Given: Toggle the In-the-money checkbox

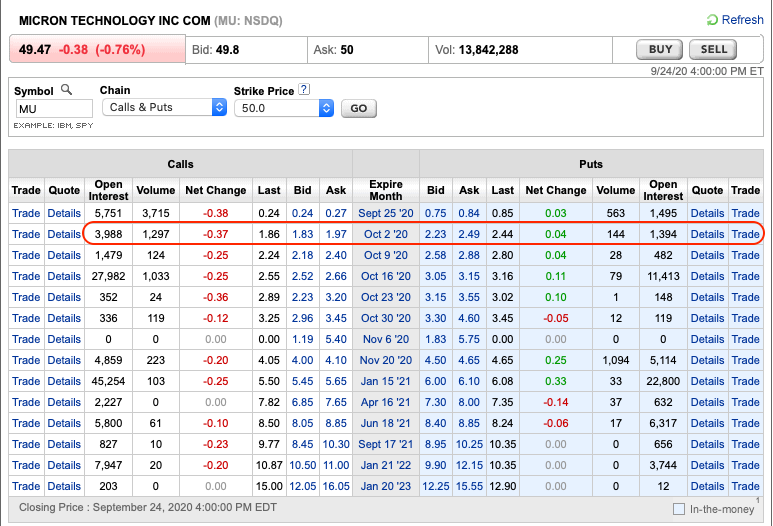Looking at the screenshot, I should coord(680,509).
